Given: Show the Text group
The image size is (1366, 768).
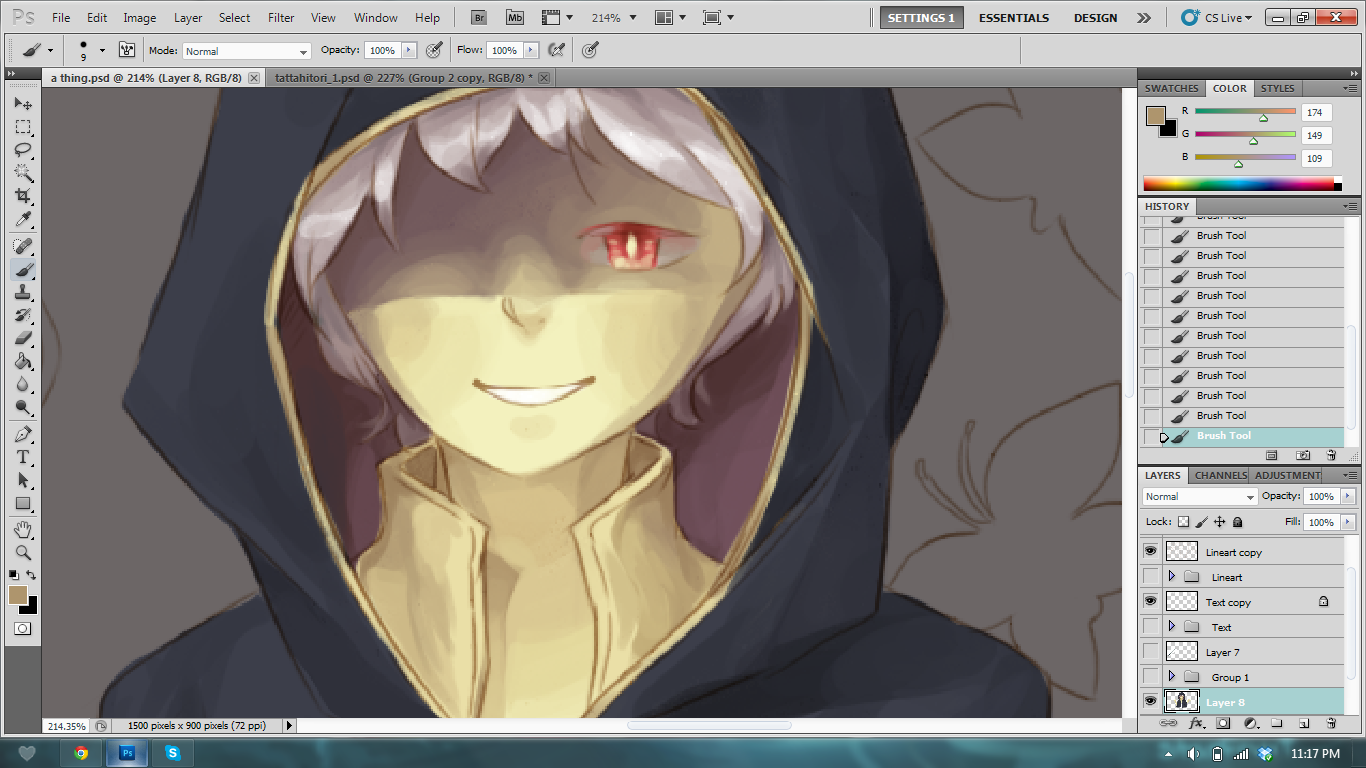Looking at the screenshot, I should pos(1151,626).
